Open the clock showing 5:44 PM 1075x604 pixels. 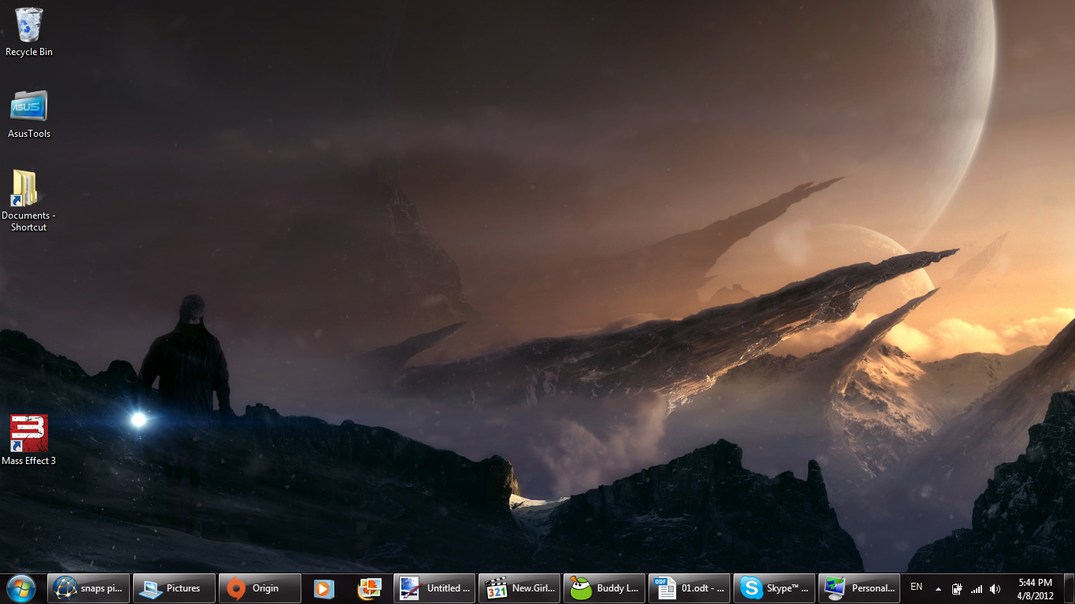[x=1035, y=589]
